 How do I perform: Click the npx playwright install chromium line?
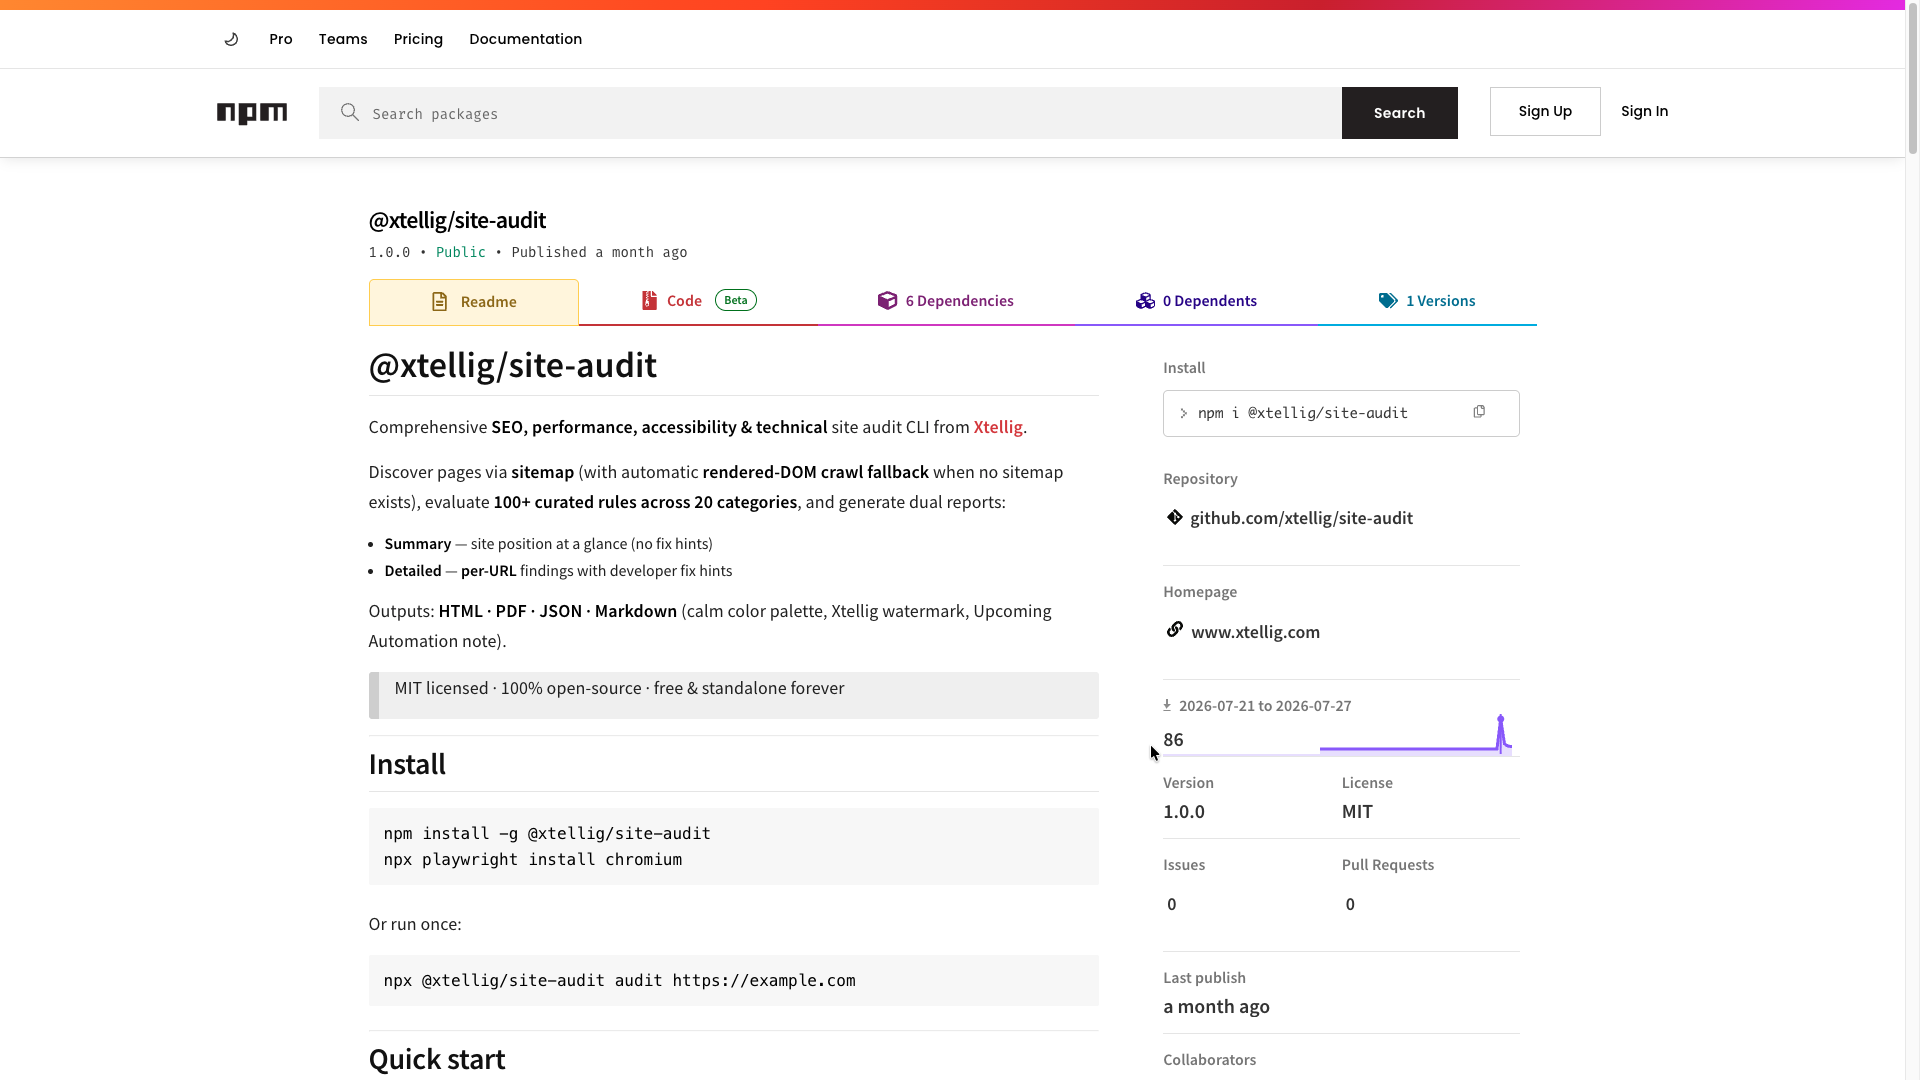click(532, 859)
